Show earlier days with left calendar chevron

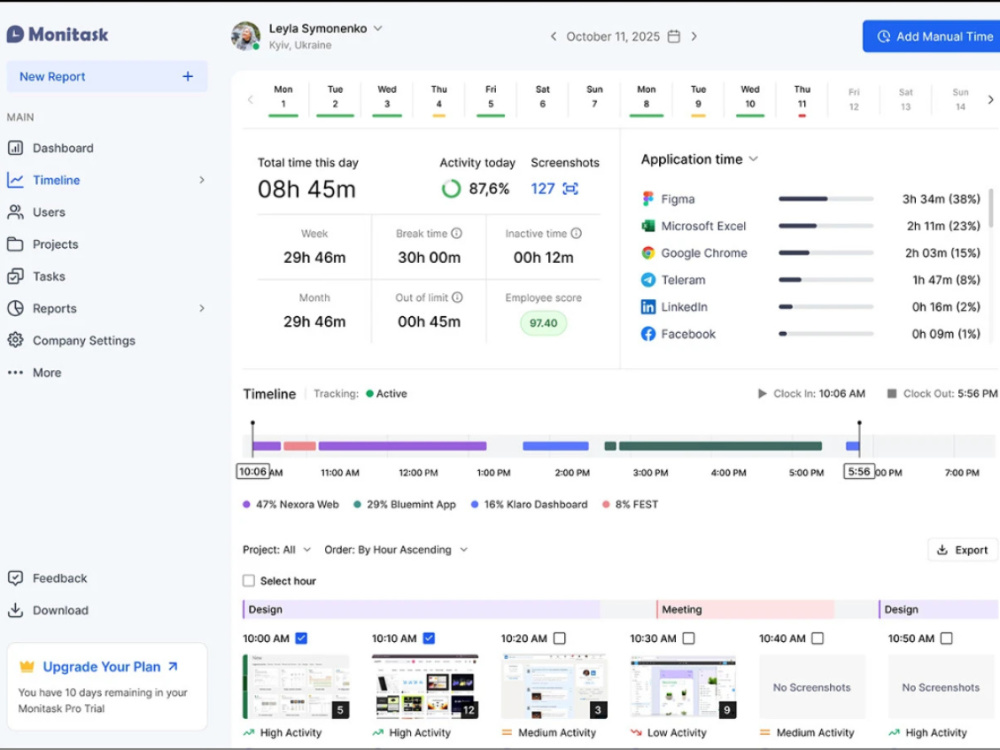pyautogui.click(x=250, y=99)
